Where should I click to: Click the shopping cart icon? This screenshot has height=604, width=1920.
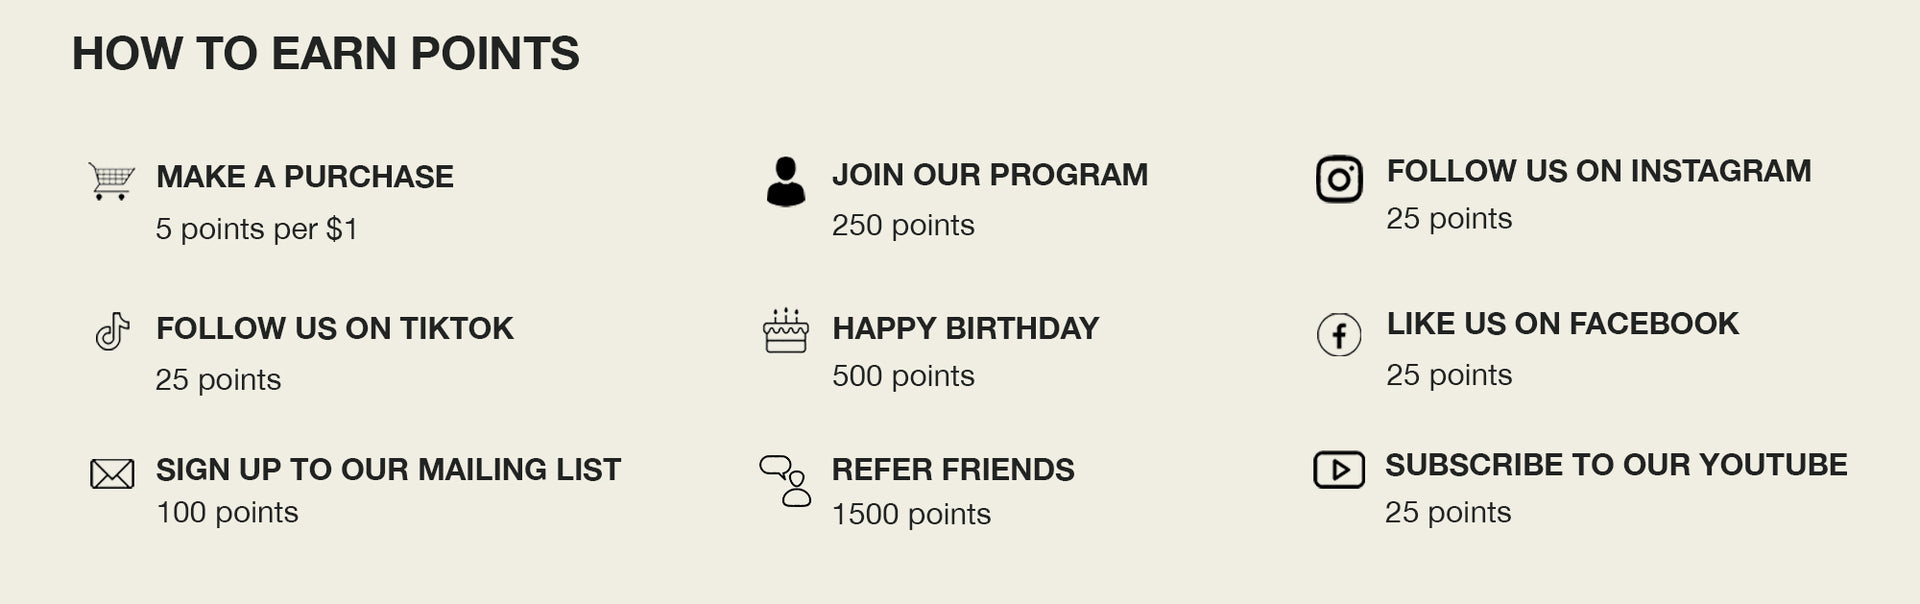(111, 181)
